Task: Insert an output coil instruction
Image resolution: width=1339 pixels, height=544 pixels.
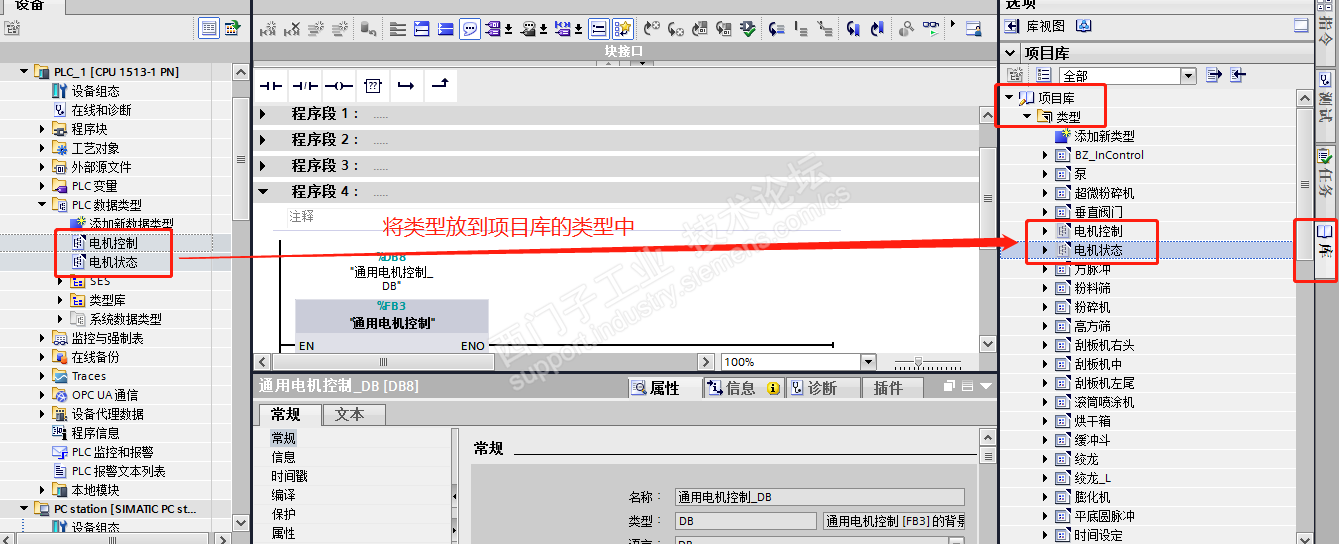Action: (x=339, y=86)
